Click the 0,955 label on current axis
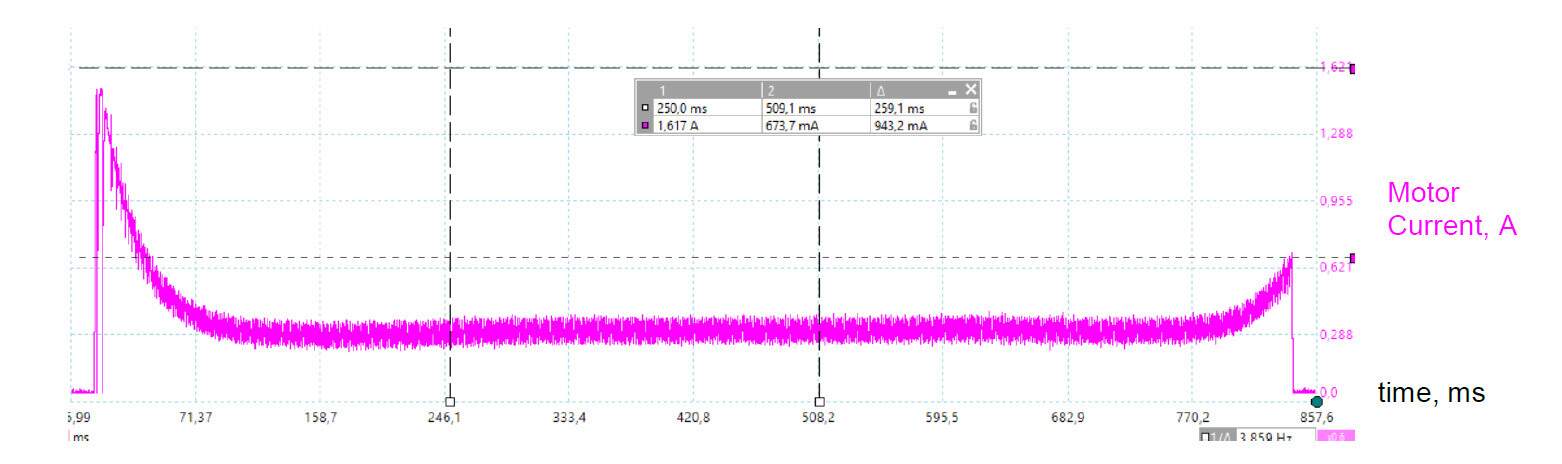 pyautogui.click(x=1336, y=200)
